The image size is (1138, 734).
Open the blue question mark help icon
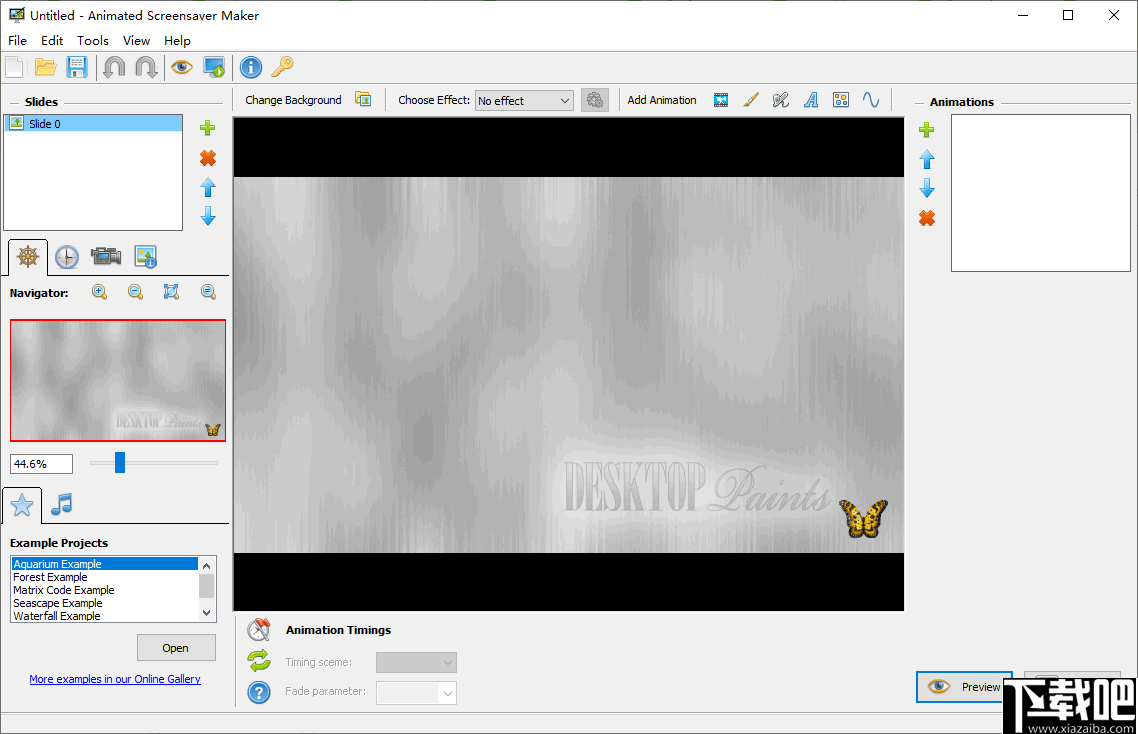coord(259,692)
